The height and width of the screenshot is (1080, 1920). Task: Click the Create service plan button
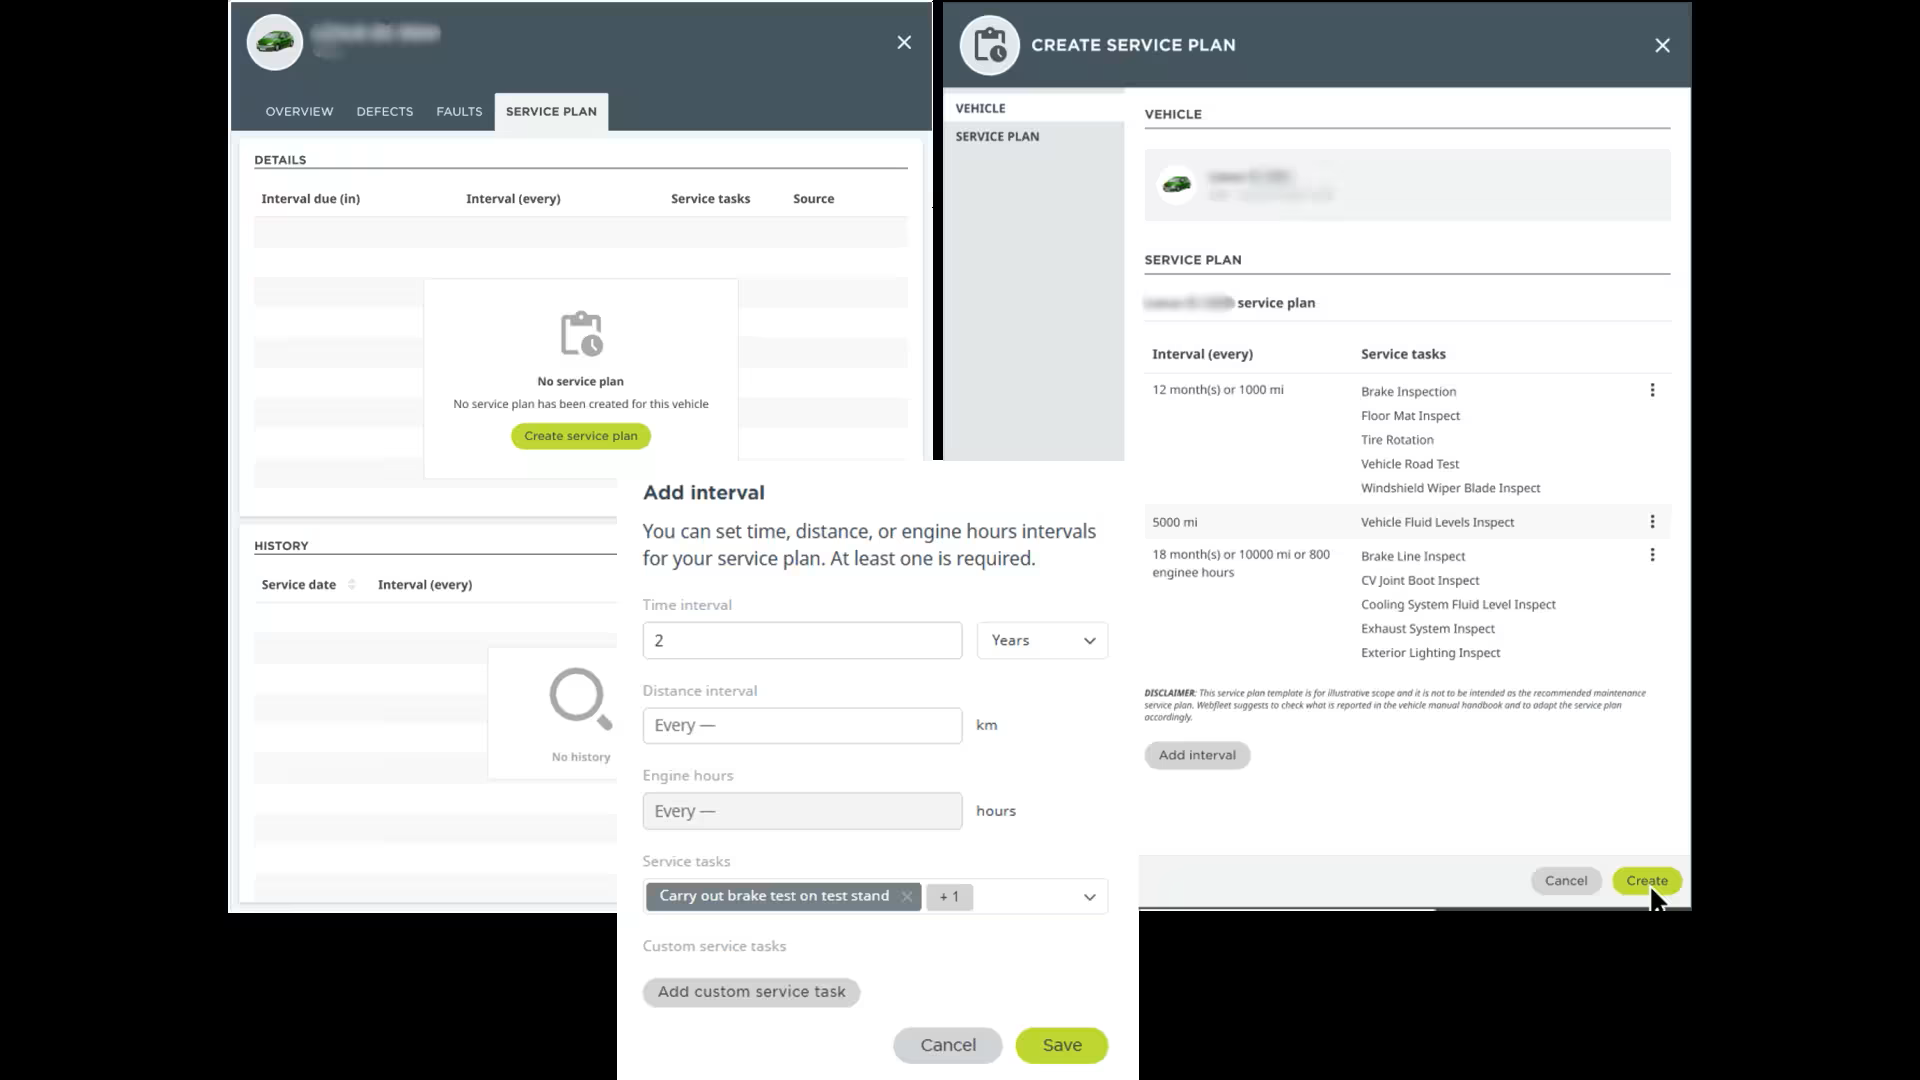(580, 436)
